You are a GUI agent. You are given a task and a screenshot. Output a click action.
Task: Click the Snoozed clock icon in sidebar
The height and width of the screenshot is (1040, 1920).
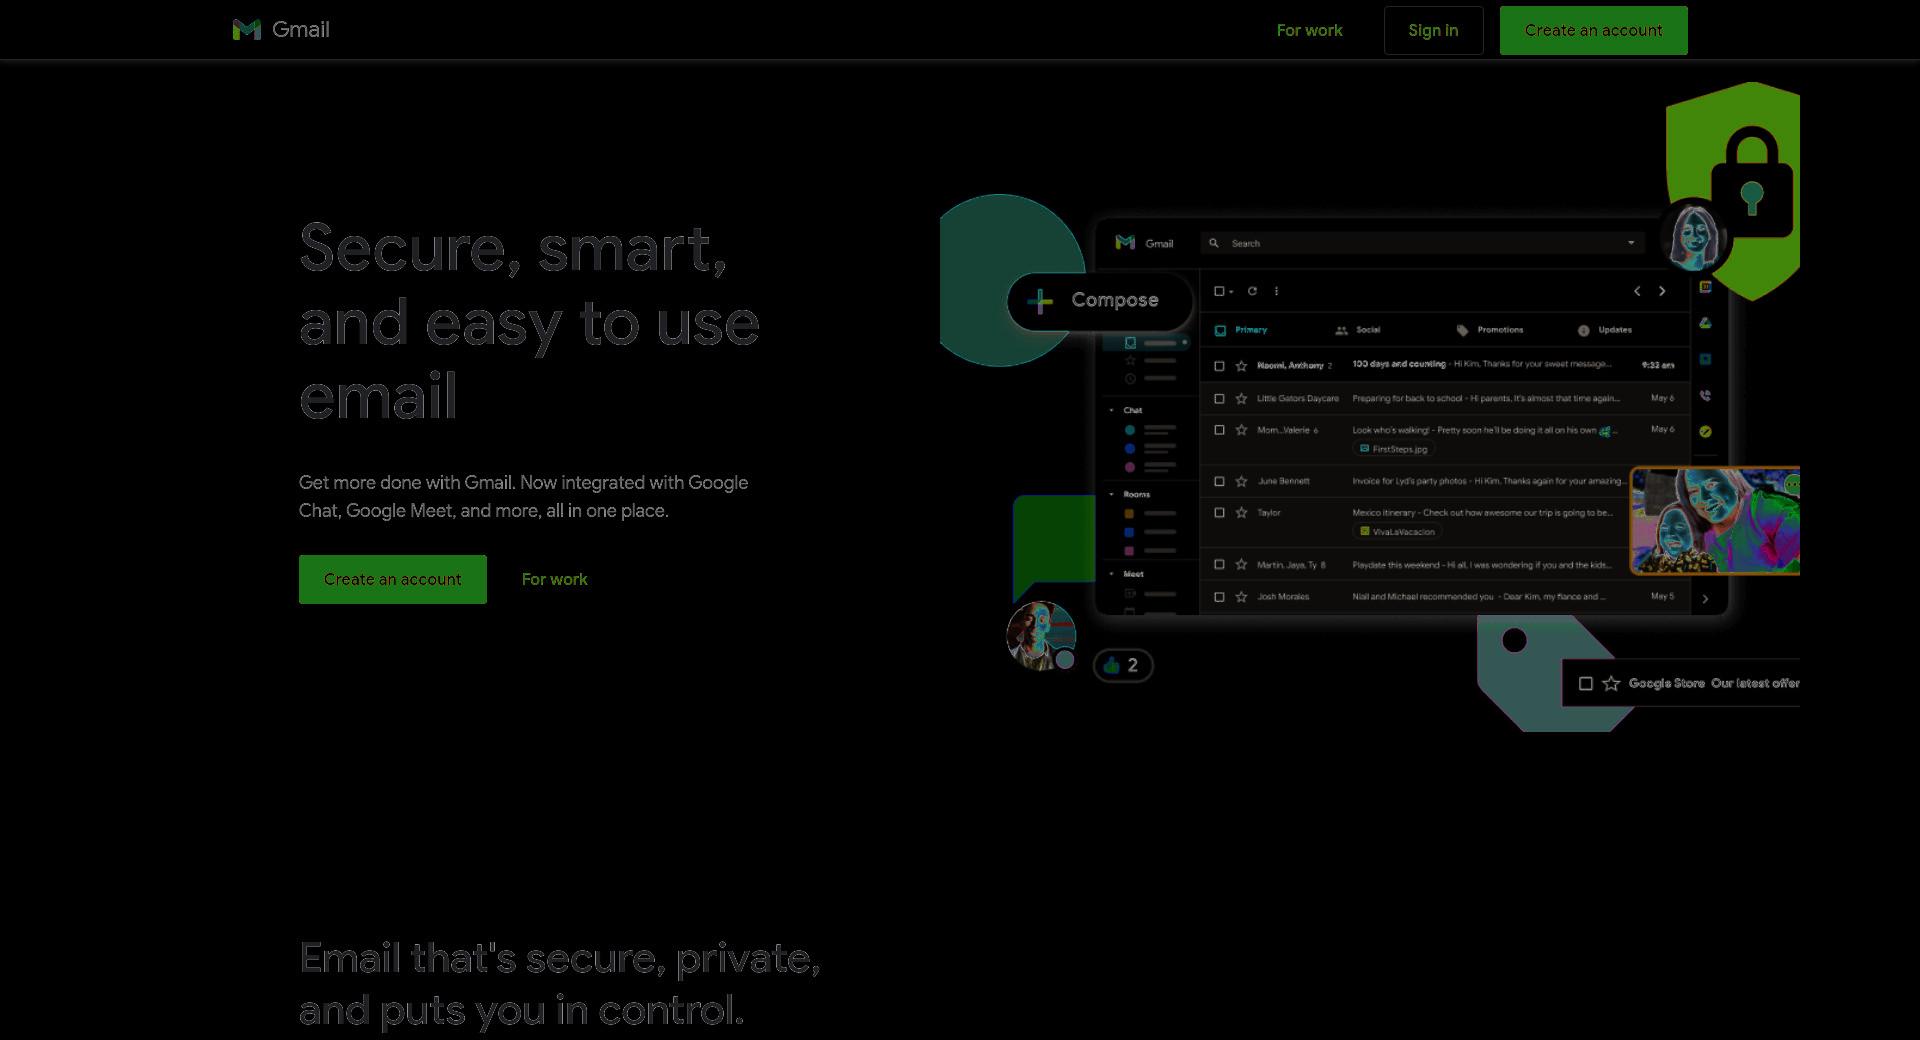pos(1130,379)
